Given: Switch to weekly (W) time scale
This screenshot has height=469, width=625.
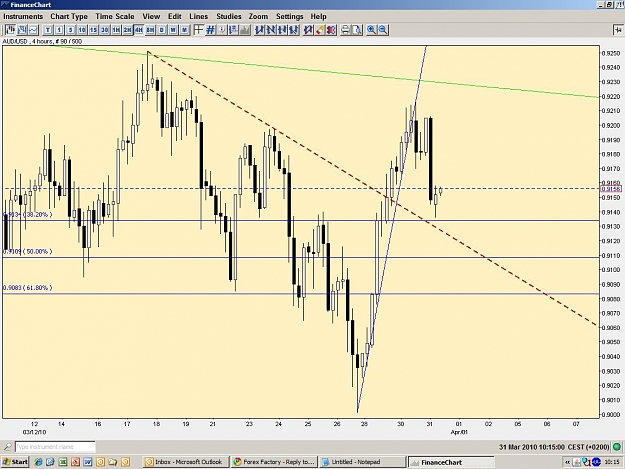Looking at the screenshot, I should click(x=173, y=30).
